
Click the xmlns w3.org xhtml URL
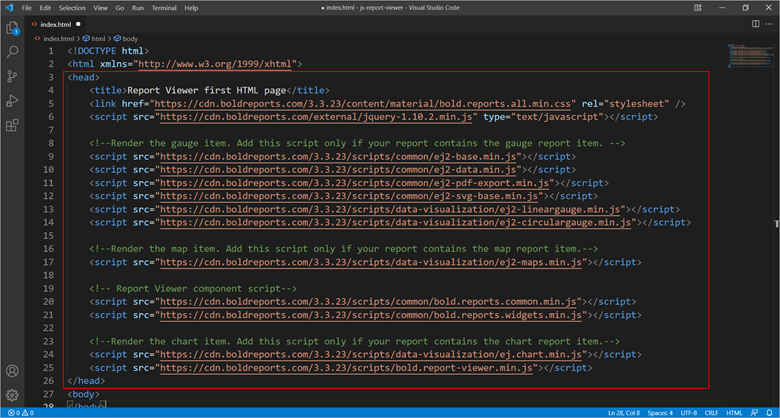click(217, 64)
